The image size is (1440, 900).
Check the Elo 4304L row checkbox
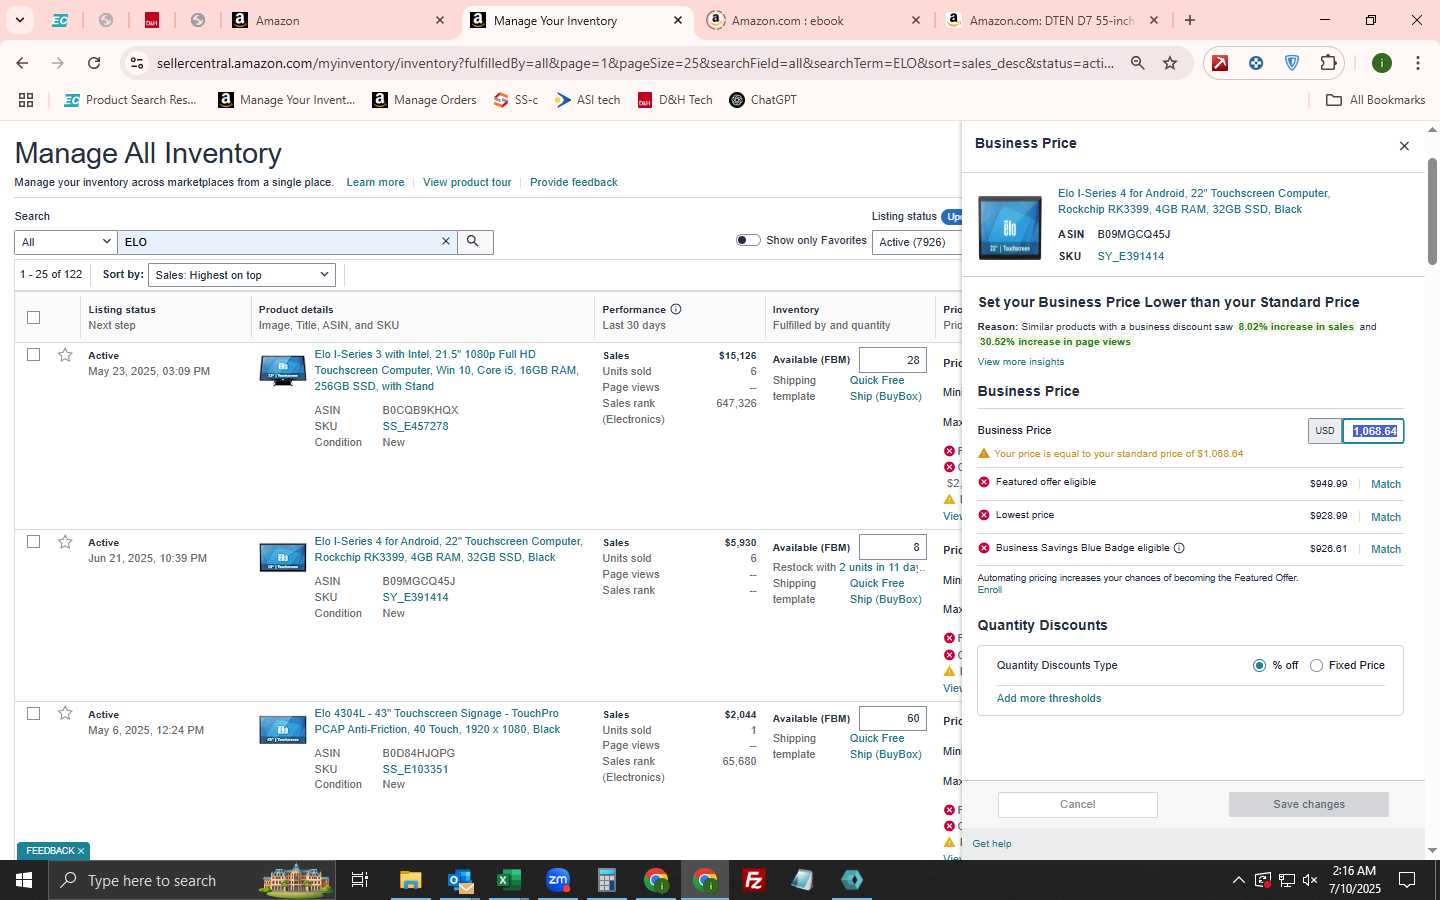point(33,713)
